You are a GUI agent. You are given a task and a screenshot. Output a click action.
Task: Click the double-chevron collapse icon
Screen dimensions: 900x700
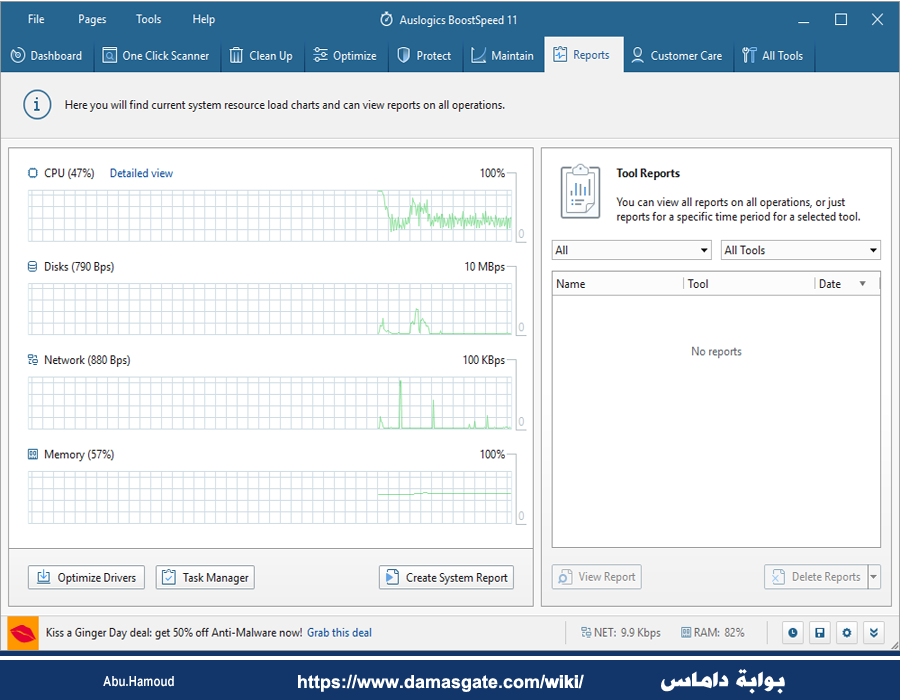[x=874, y=632]
